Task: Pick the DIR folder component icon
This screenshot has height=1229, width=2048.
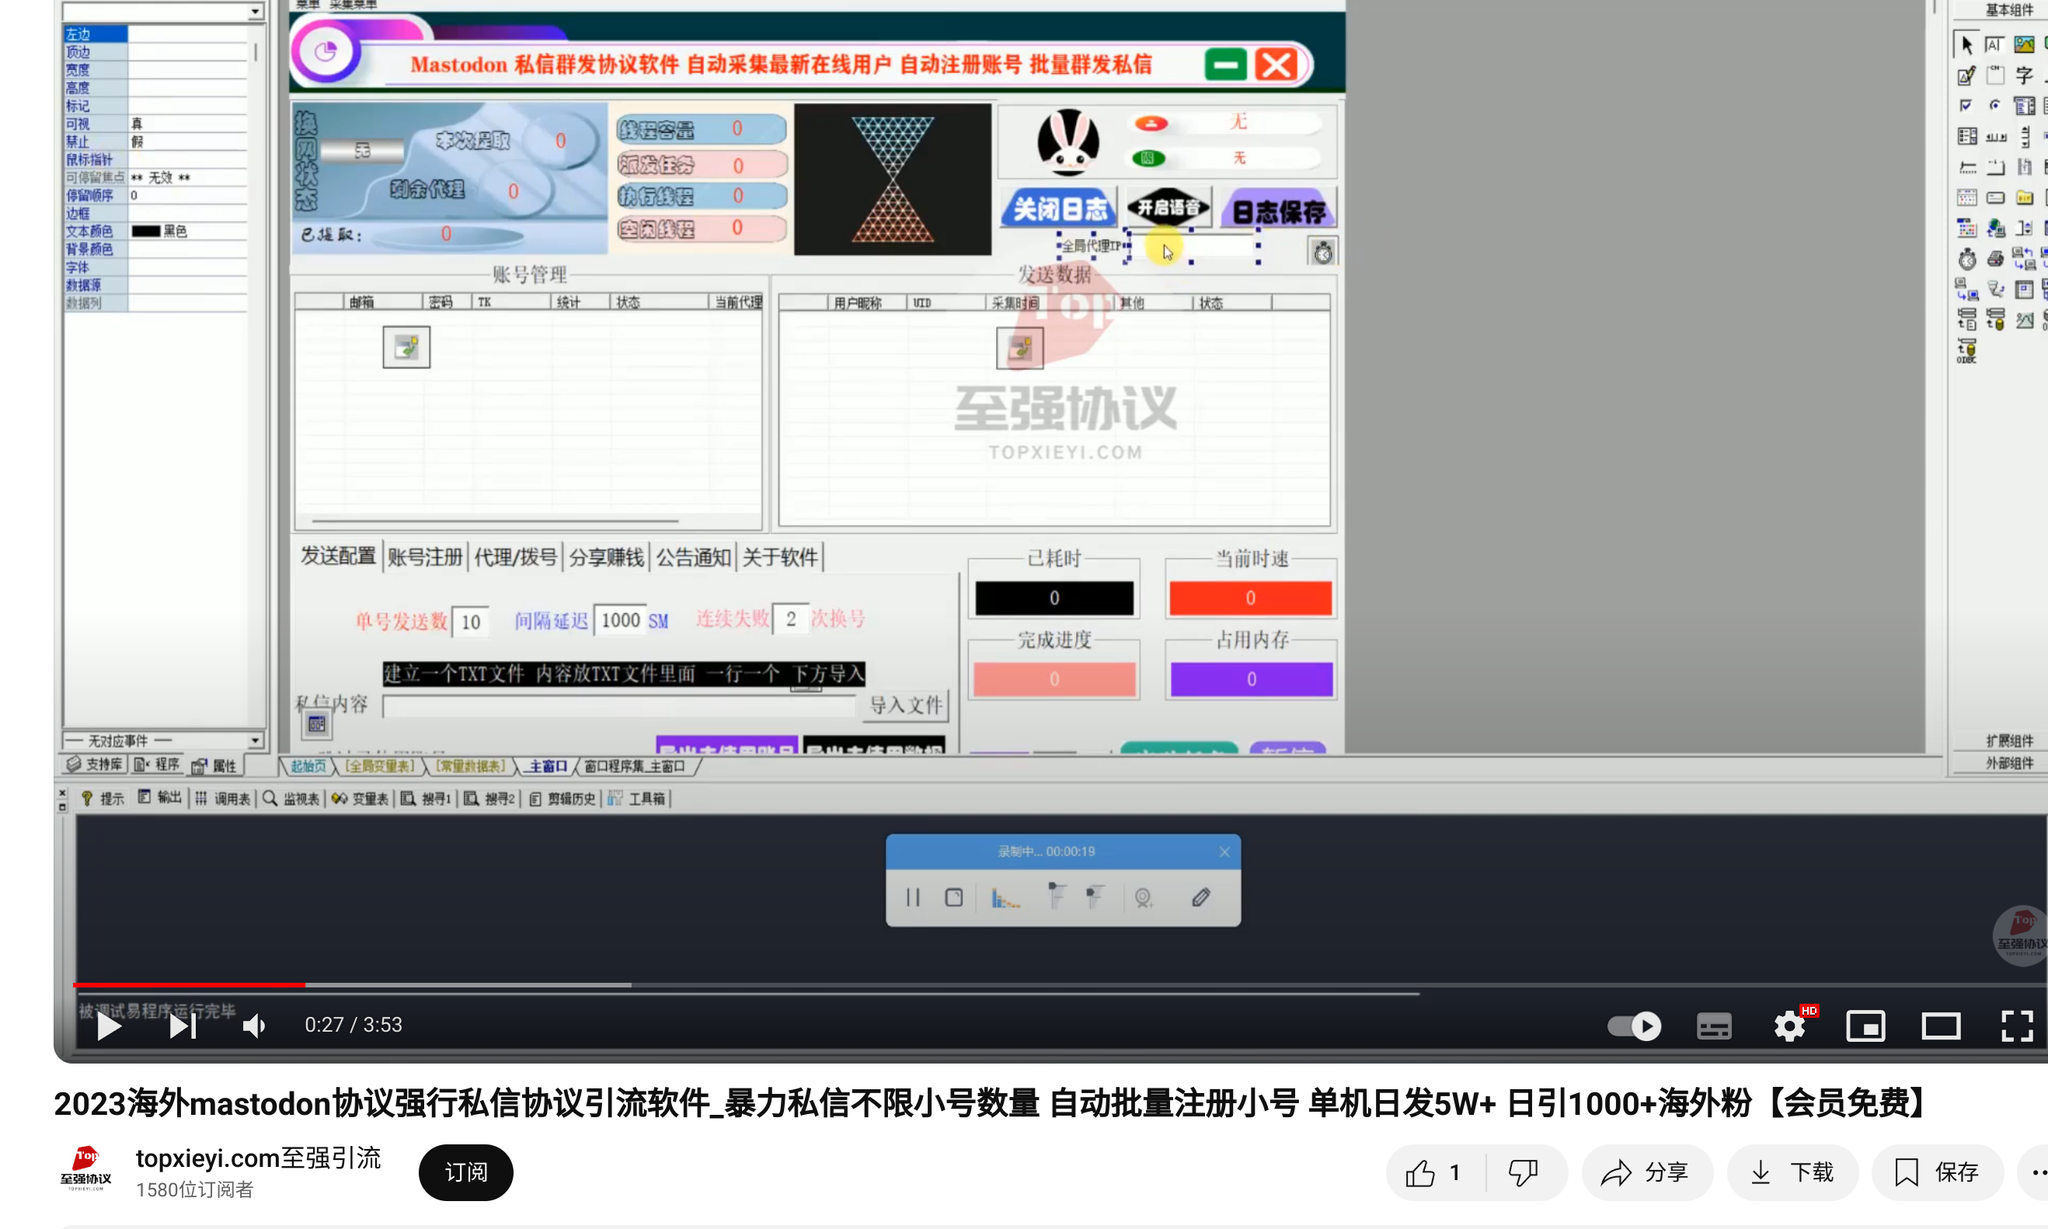Action: coord(2024,198)
